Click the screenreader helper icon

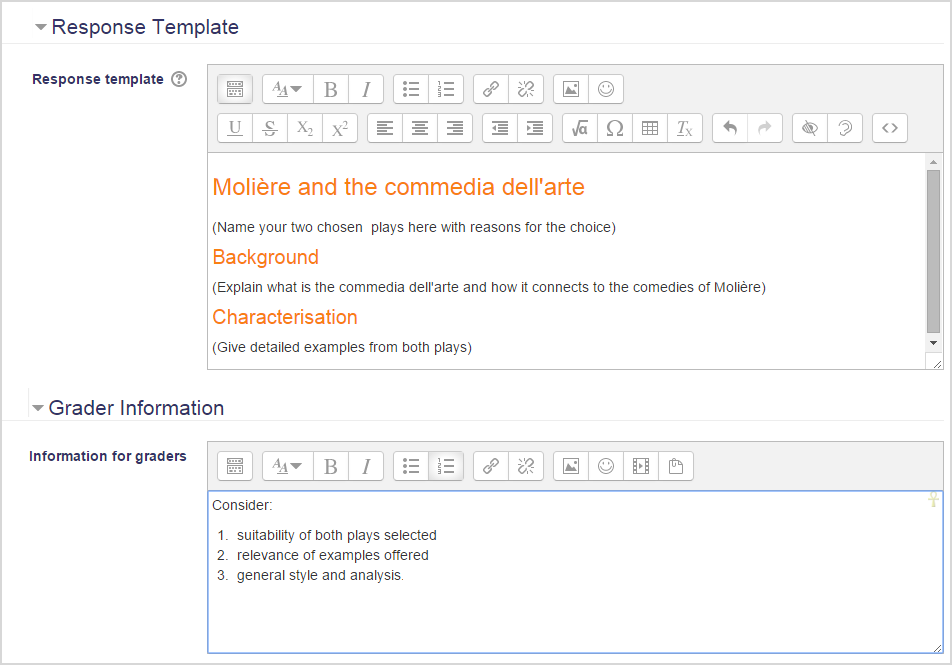pos(845,128)
